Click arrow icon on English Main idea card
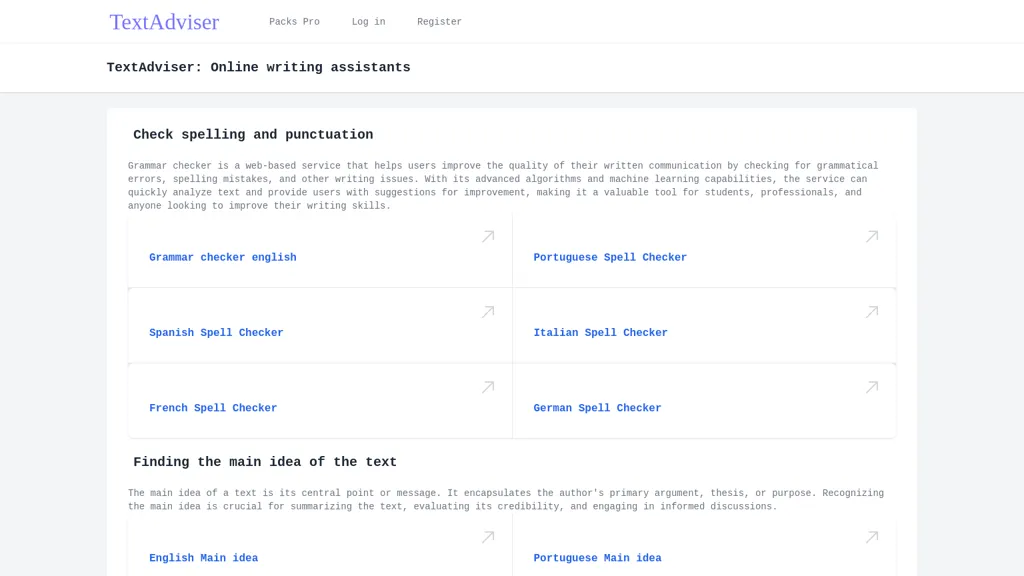 coord(488,537)
